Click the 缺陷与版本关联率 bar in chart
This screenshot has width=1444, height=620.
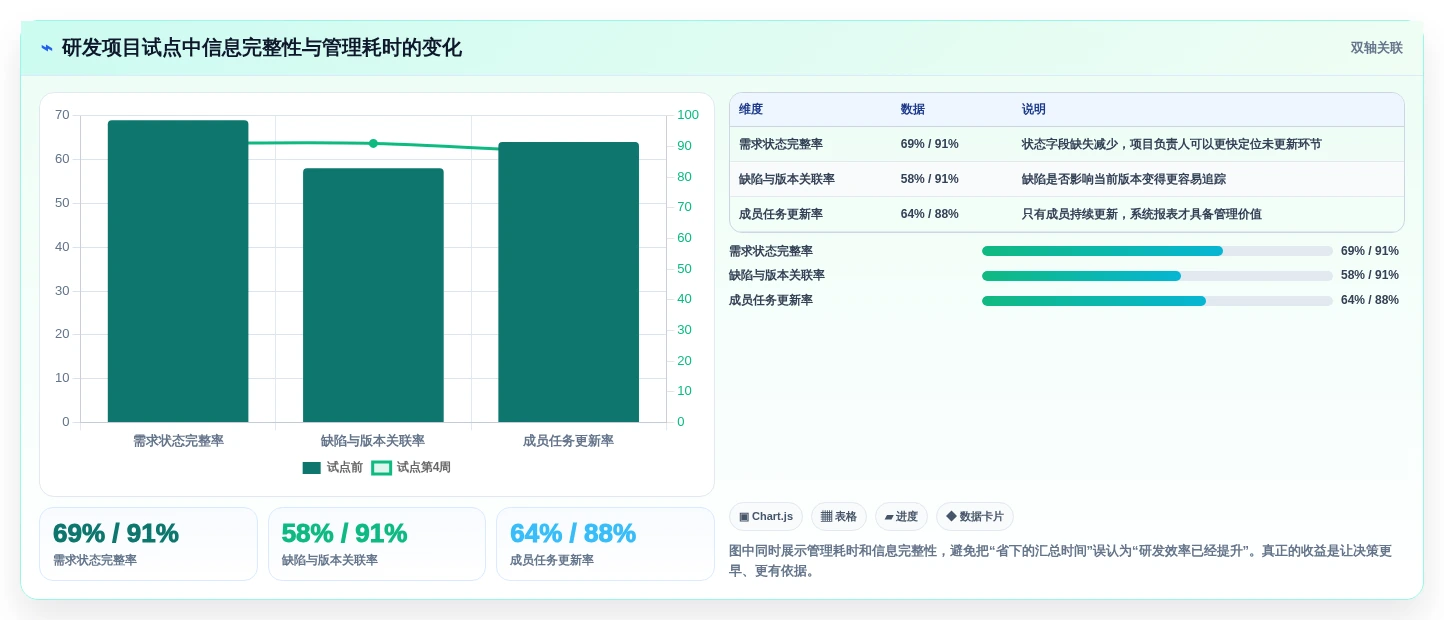coord(373,295)
